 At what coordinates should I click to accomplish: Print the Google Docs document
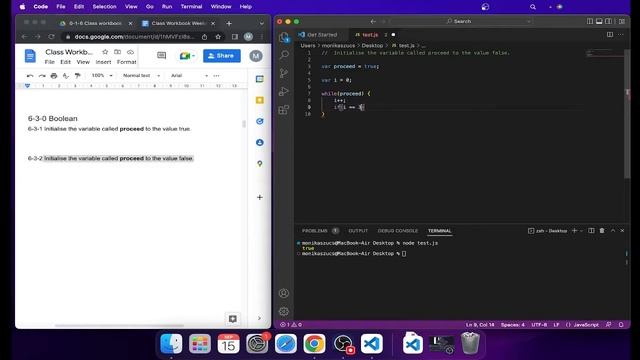(x=54, y=76)
